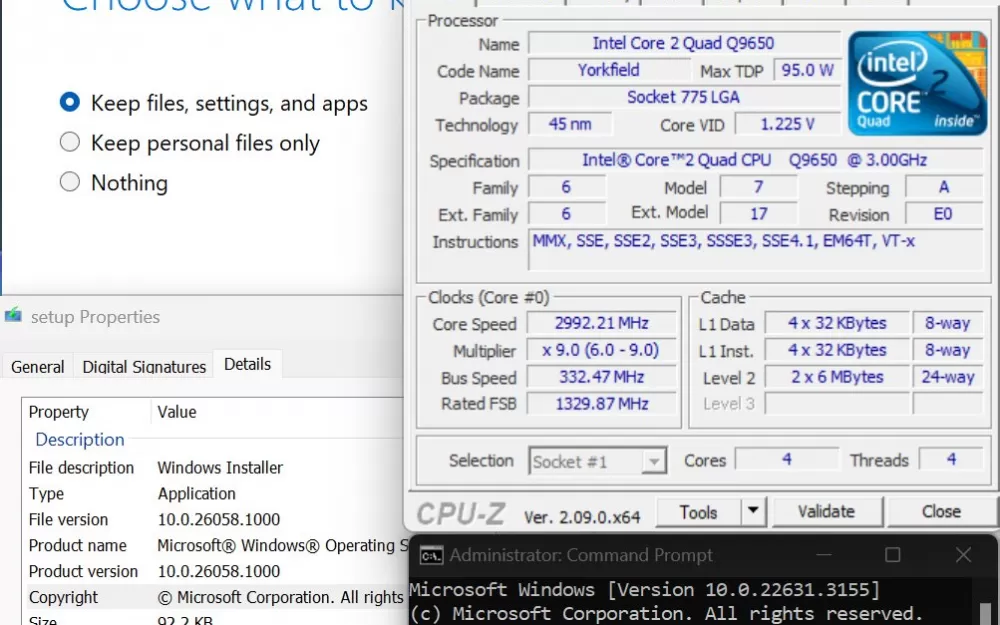The width and height of the screenshot is (1000, 625).
Task: Minimize the Administrator Command Prompt window
Action: (824, 555)
